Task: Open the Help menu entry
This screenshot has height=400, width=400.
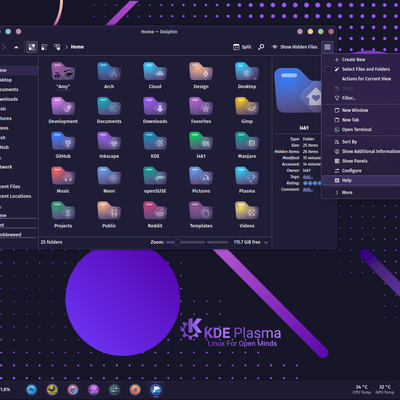Action: click(x=361, y=180)
